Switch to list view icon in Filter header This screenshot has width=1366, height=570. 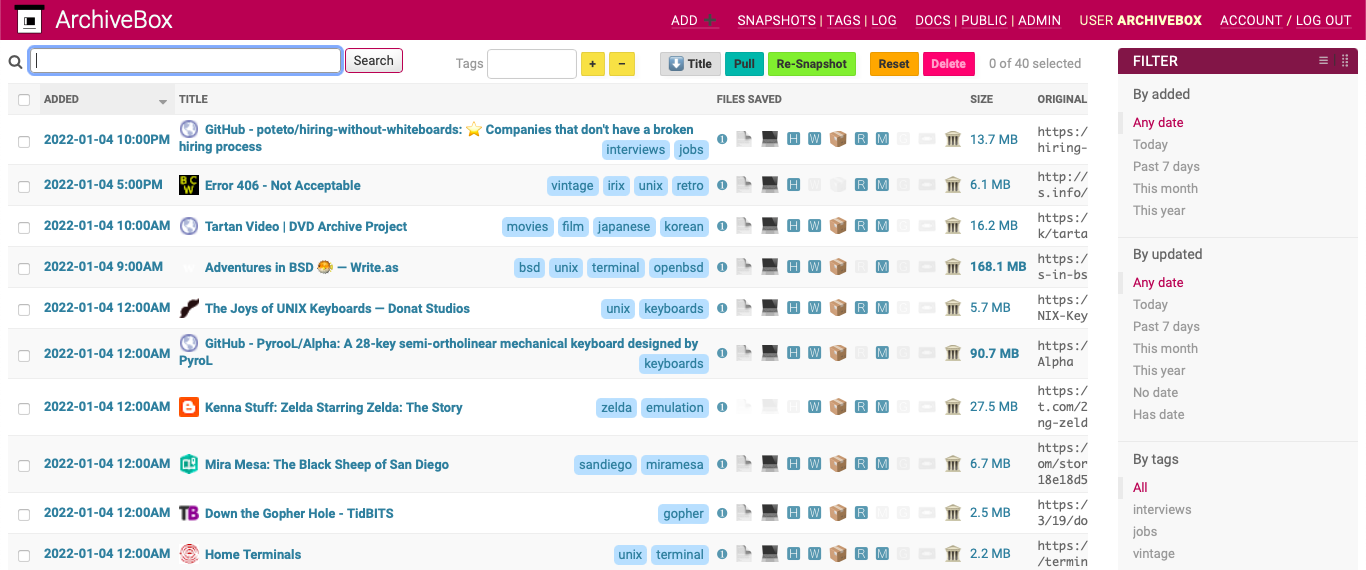point(1323,61)
